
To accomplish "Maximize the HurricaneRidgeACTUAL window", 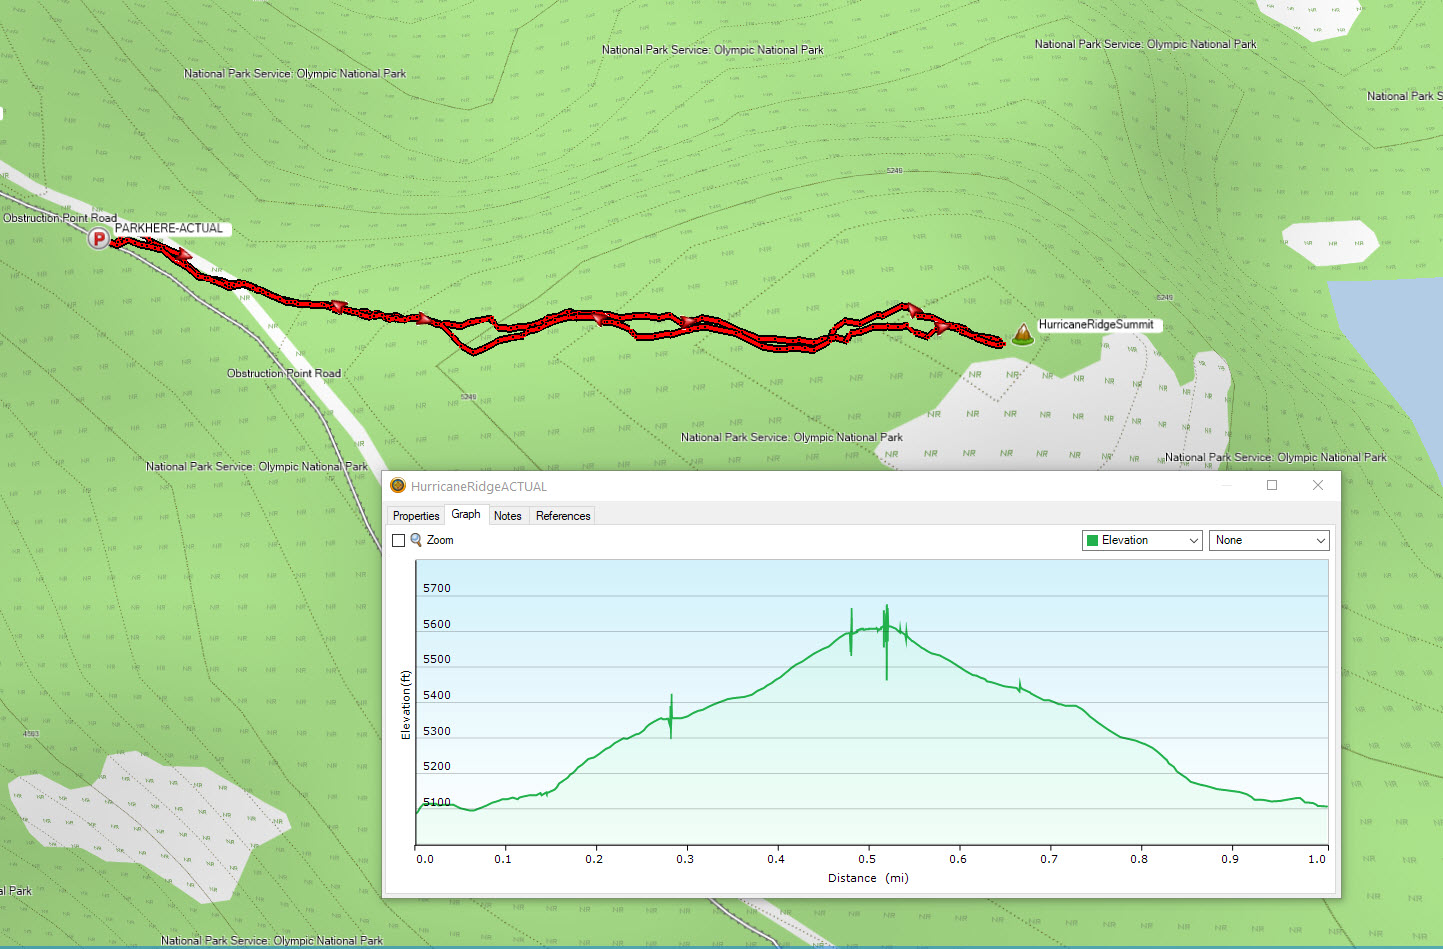I will point(1272,485).
